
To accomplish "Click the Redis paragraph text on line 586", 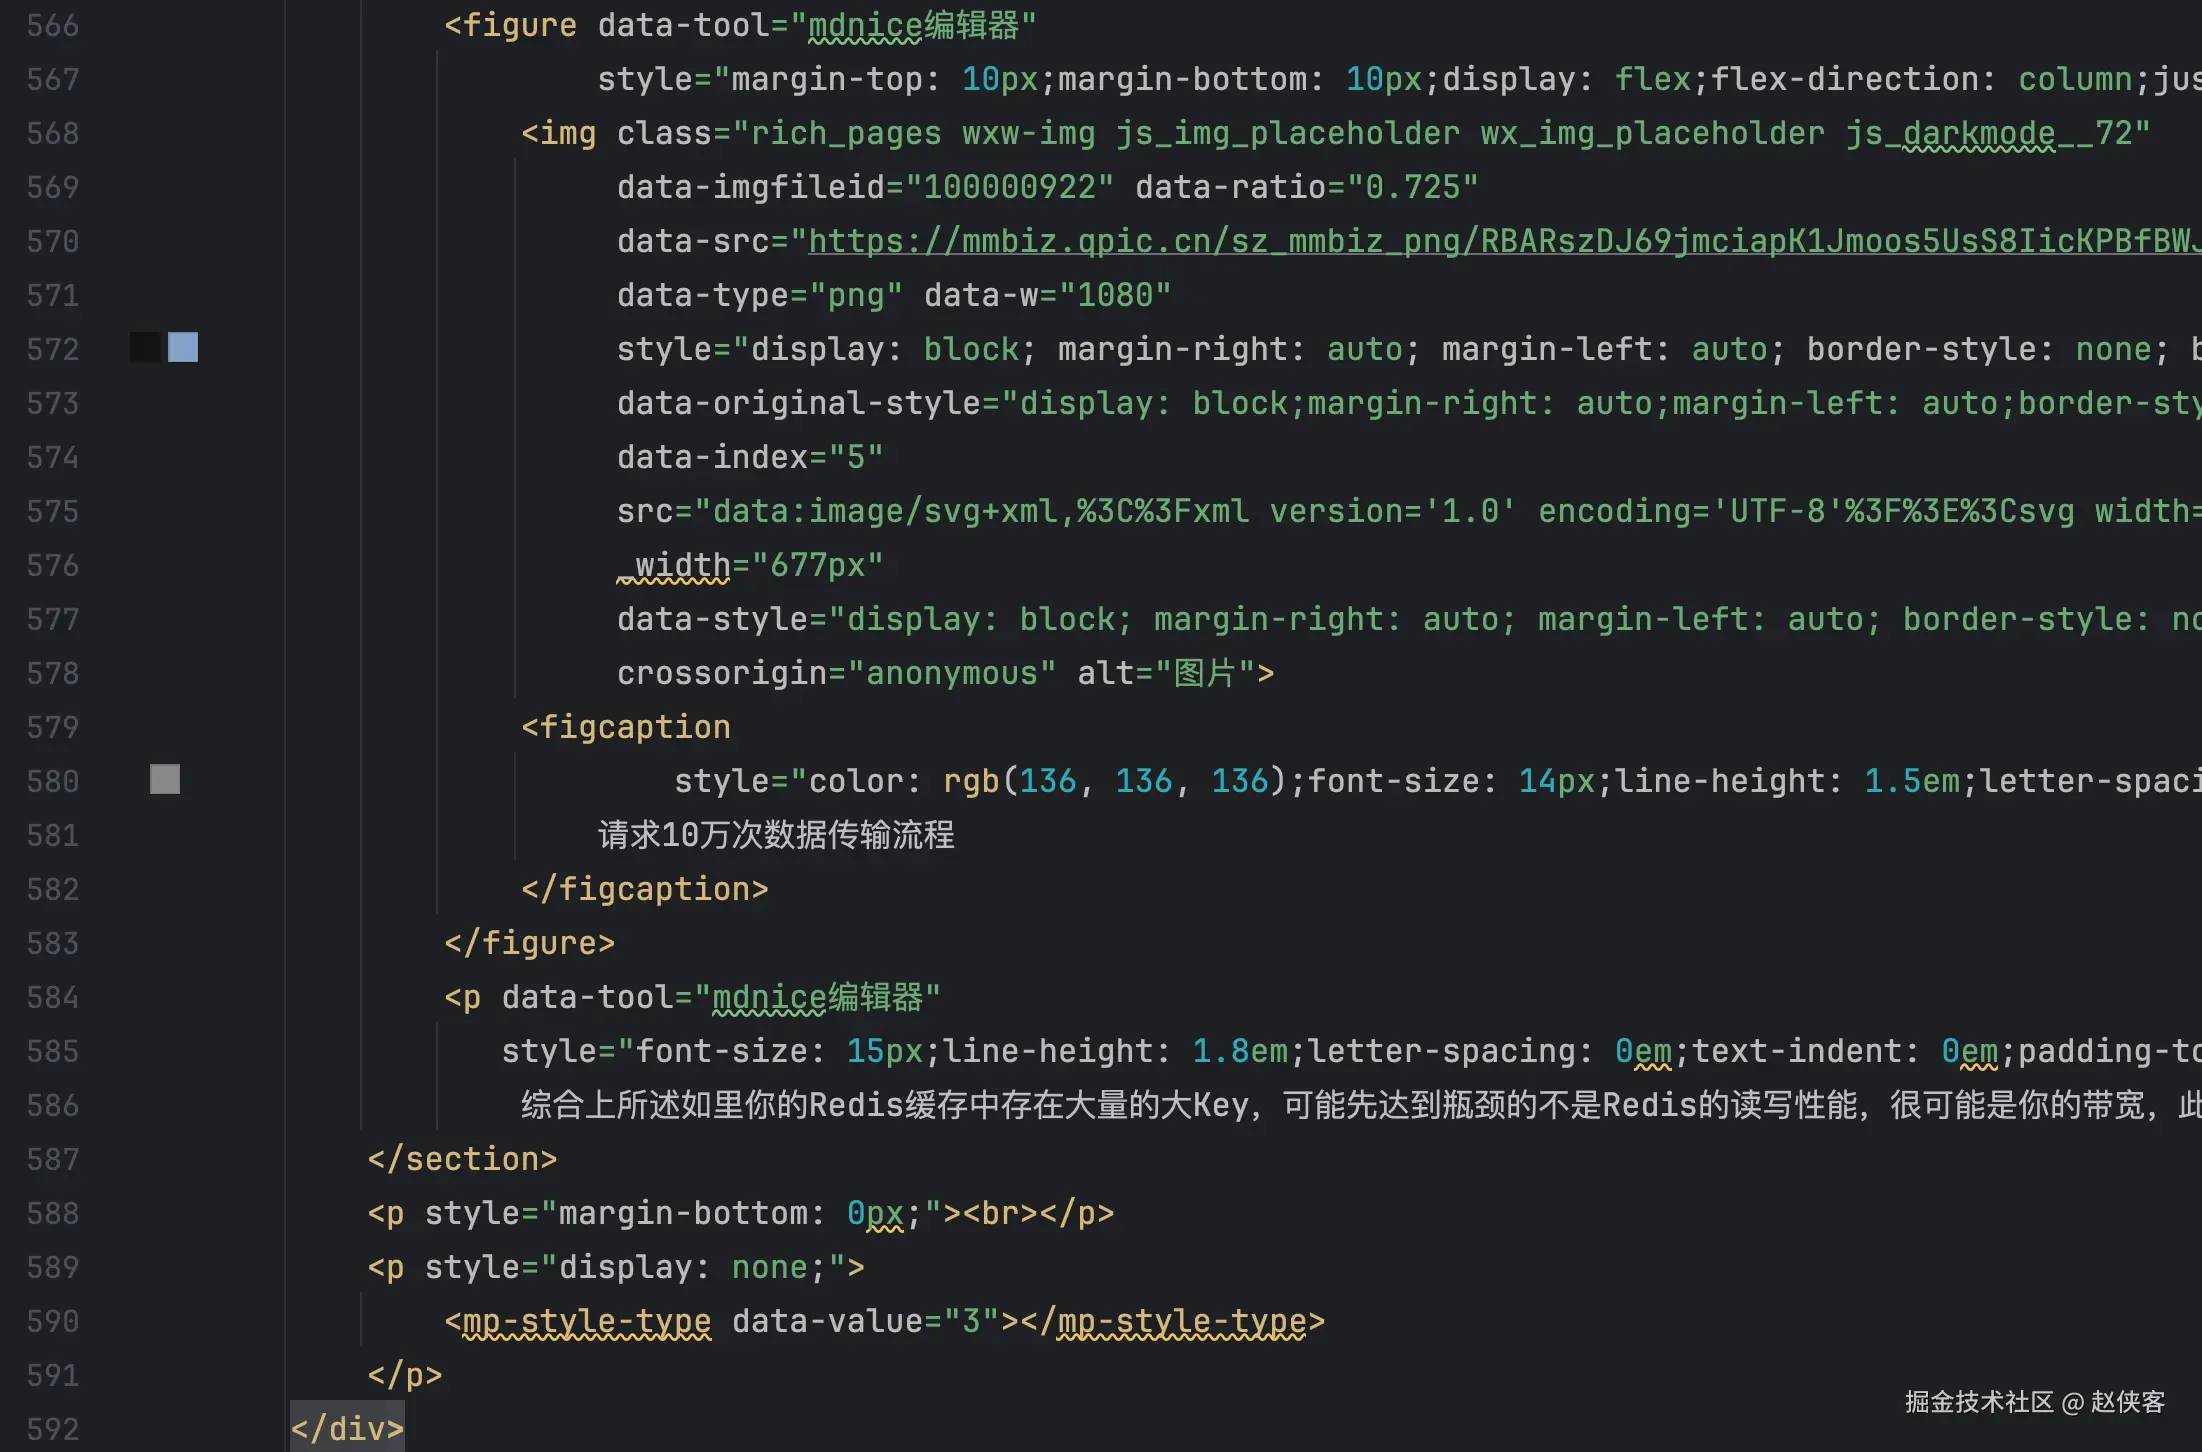I will (1360, 1105).
